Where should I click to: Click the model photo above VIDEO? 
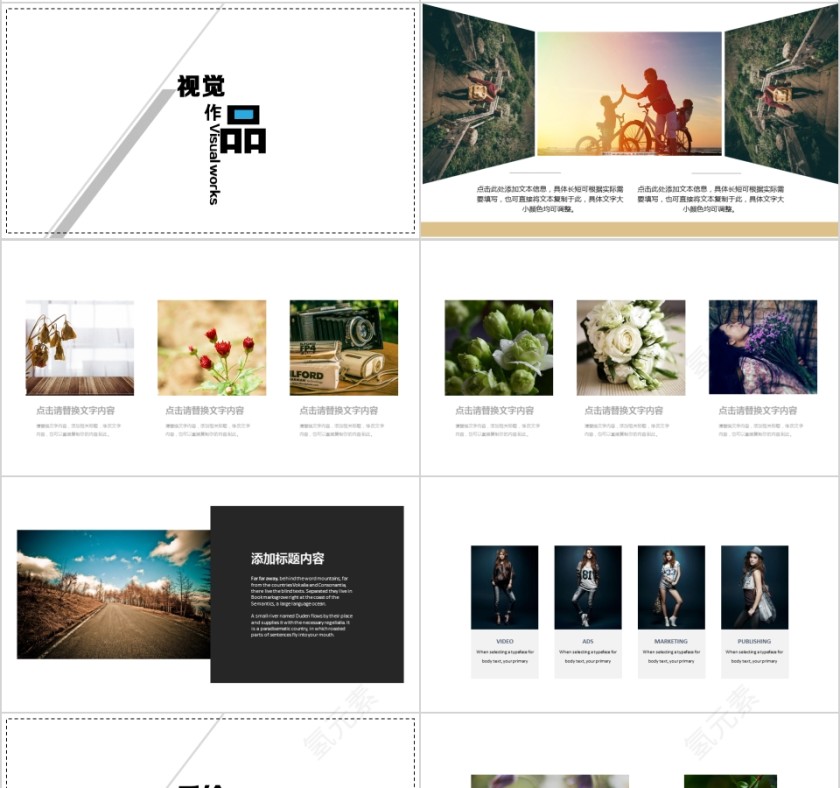point(504,587)
